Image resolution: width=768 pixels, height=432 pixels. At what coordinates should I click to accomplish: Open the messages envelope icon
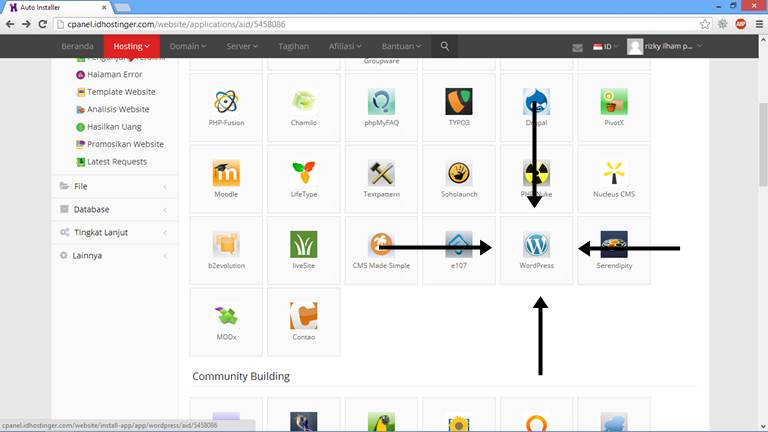click(577, 47)
